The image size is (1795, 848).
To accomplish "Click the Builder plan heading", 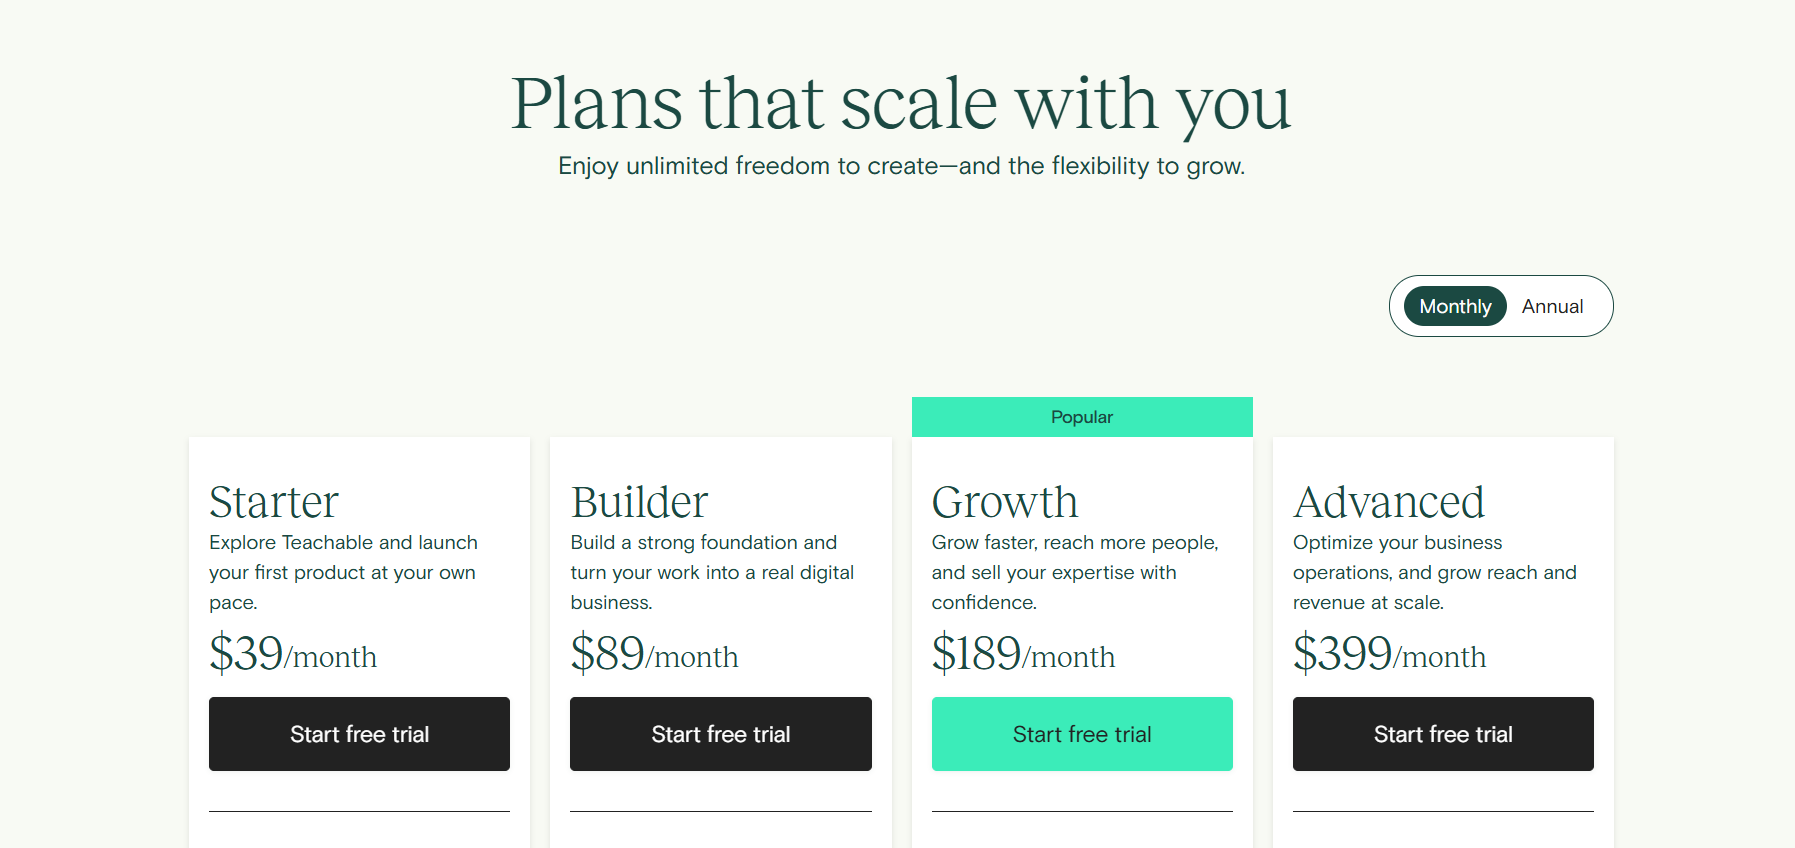I will tap(639, 502).
